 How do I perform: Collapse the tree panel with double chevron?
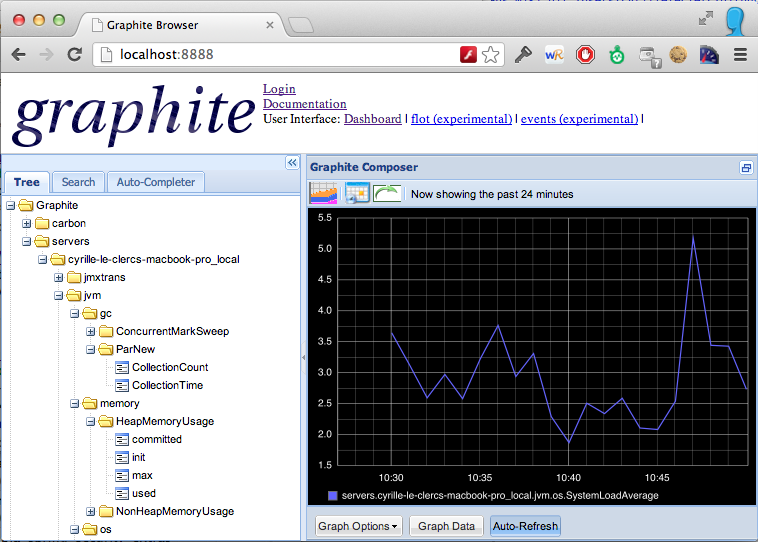[292, 163]
